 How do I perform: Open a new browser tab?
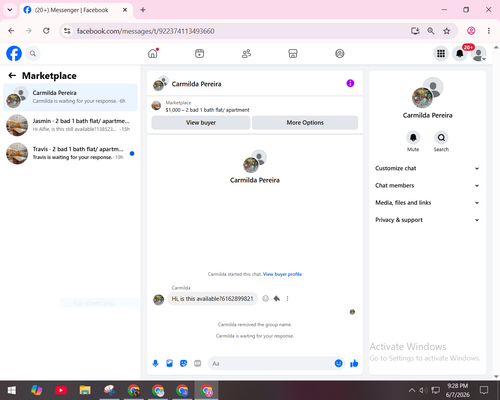click(143, 10)
